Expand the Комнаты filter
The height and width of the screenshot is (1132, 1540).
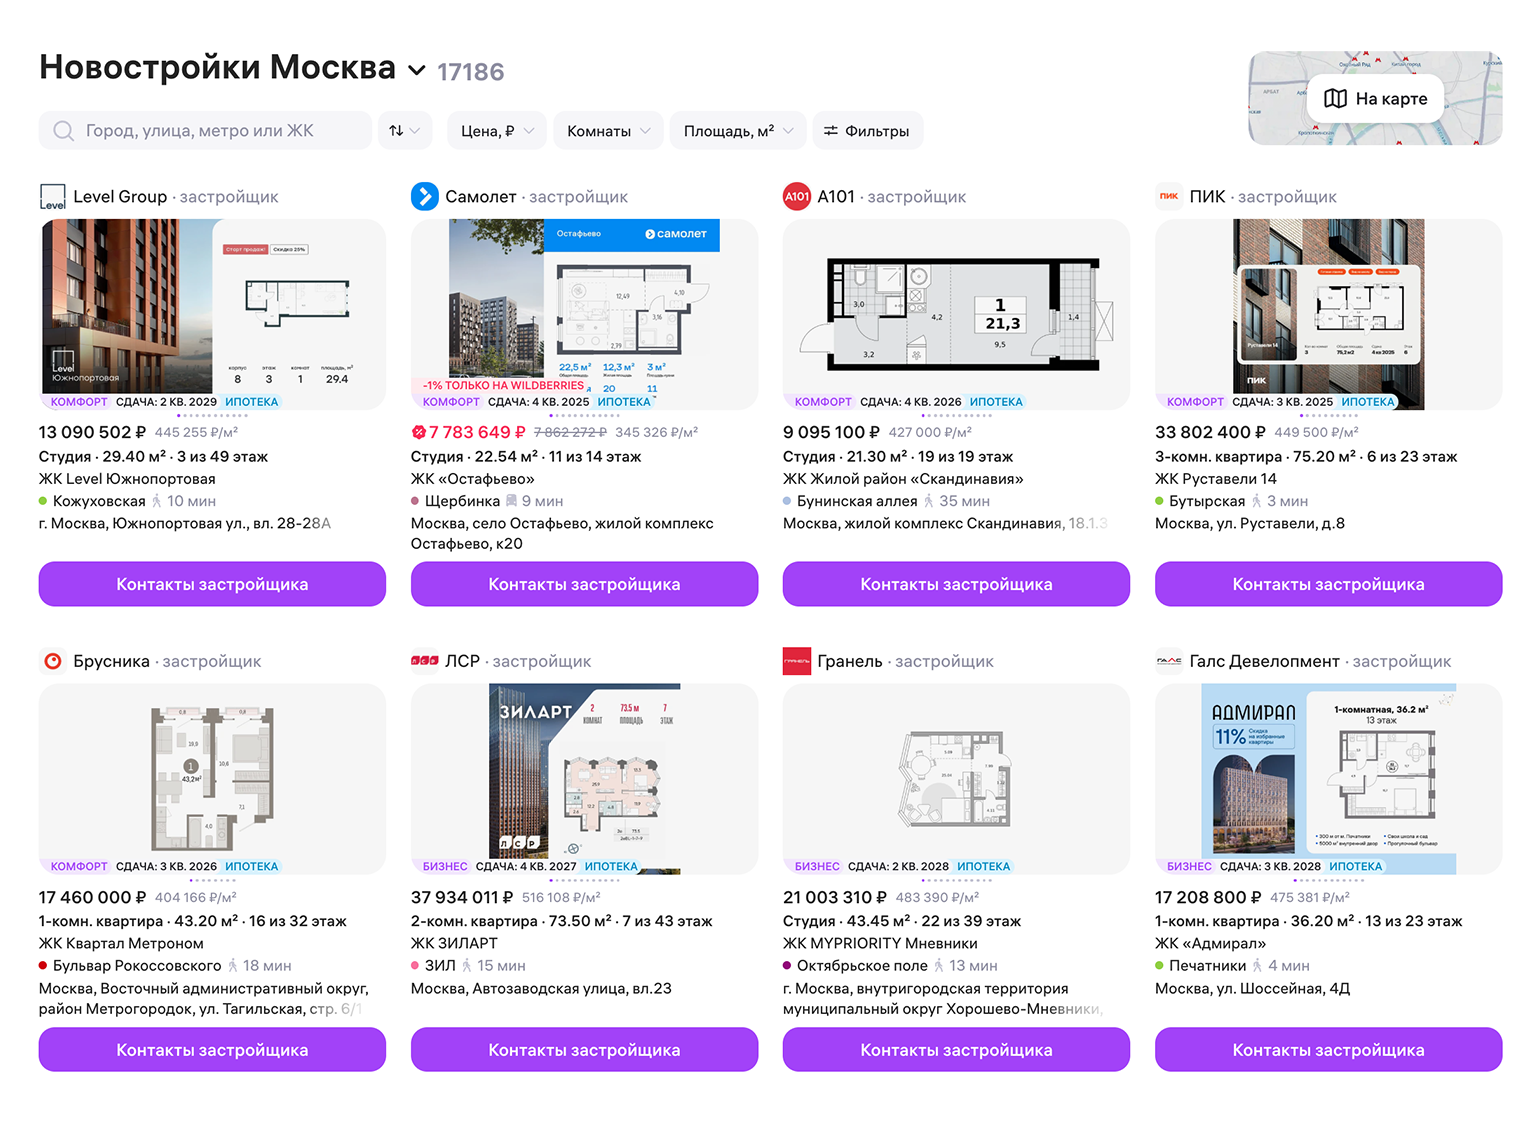[608, 131]
